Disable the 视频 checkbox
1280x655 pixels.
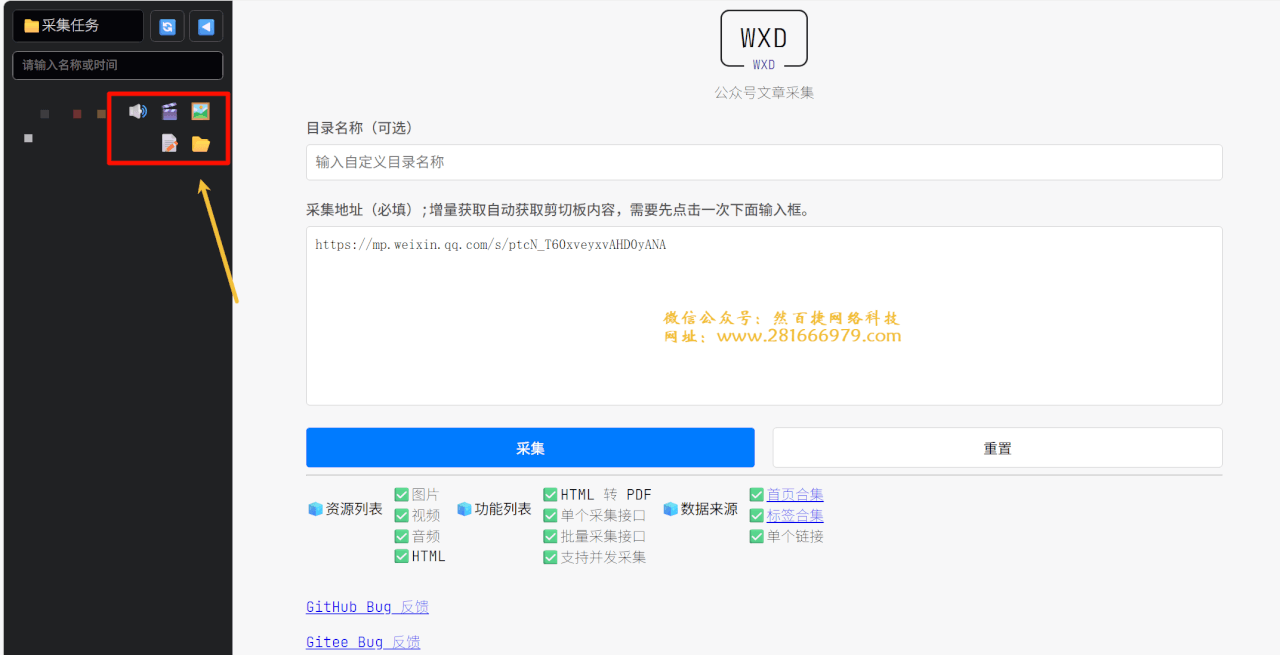[x=401, y=514]
